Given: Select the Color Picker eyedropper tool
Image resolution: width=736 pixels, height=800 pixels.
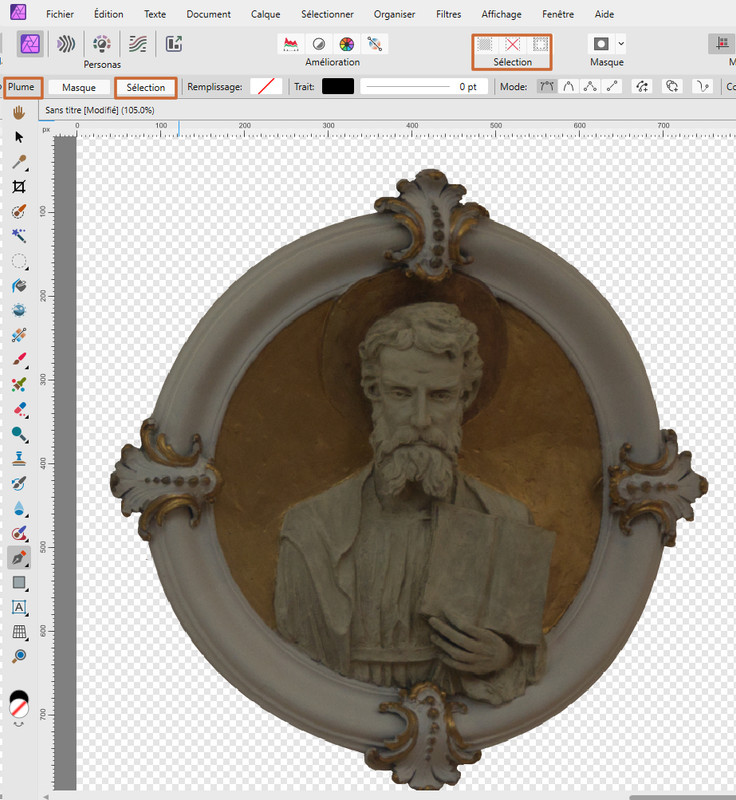Looking at the screenshot, I should point(19,162).
